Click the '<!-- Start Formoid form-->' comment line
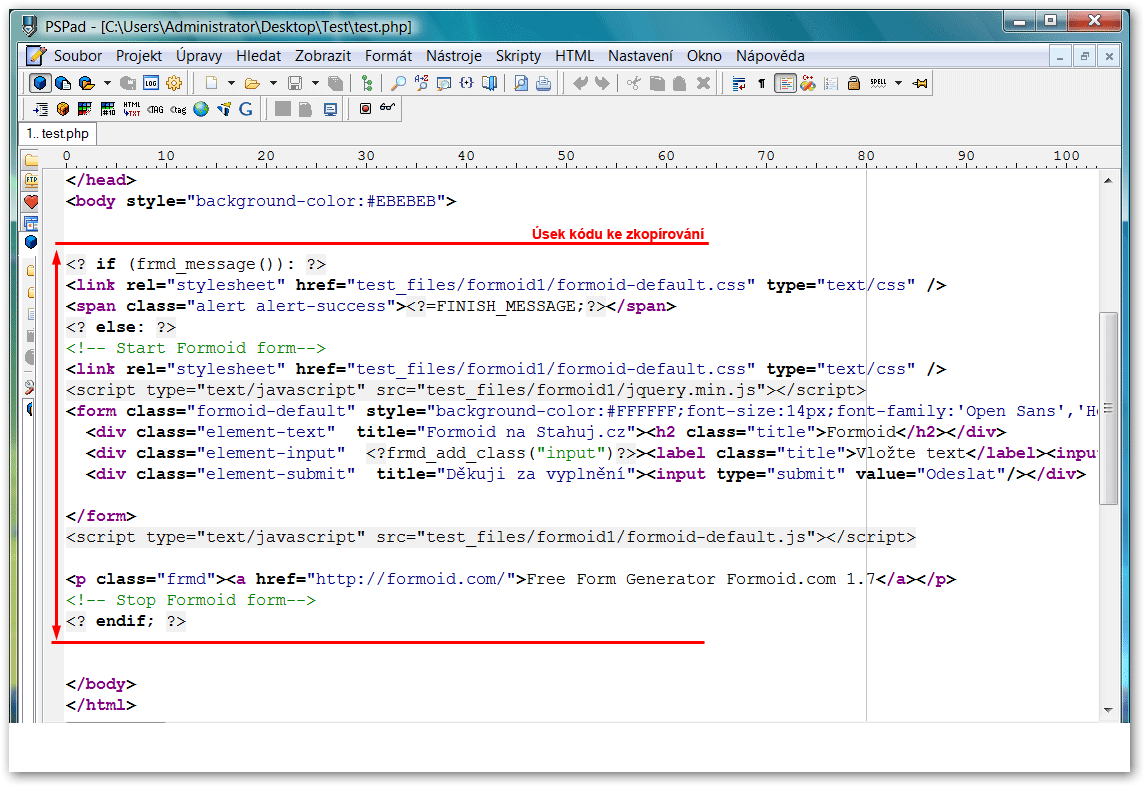Image resolution: width=1144 pixels, height=786 pixels. (196, 348)
